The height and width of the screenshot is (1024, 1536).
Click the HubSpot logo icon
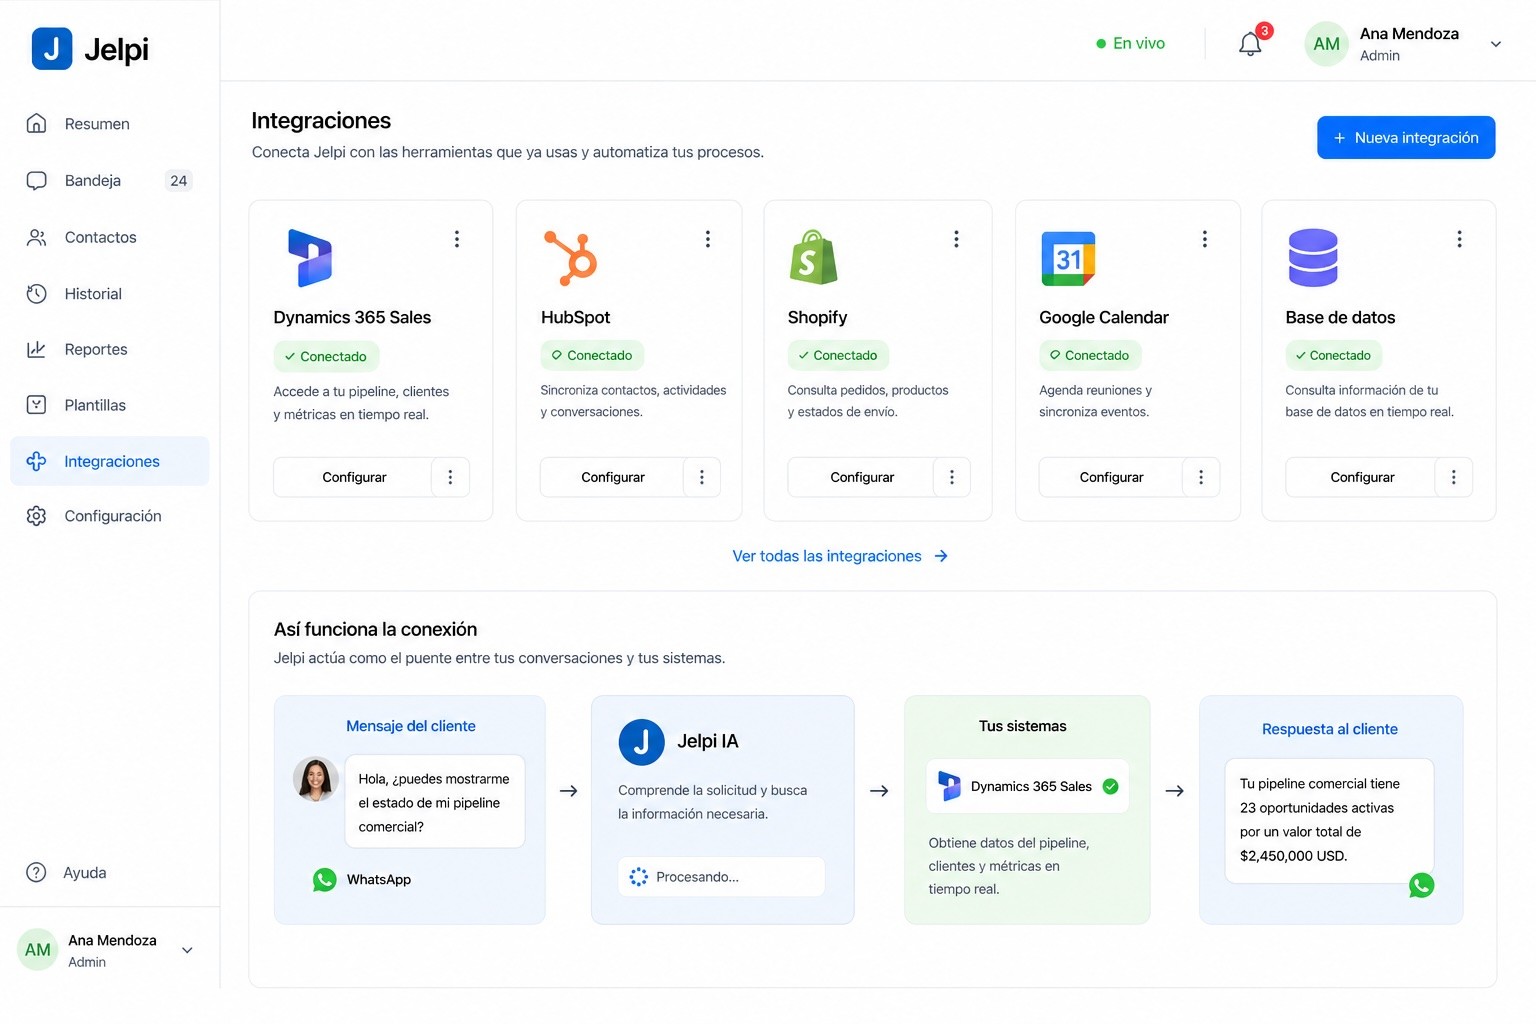(x=570, y=258)
